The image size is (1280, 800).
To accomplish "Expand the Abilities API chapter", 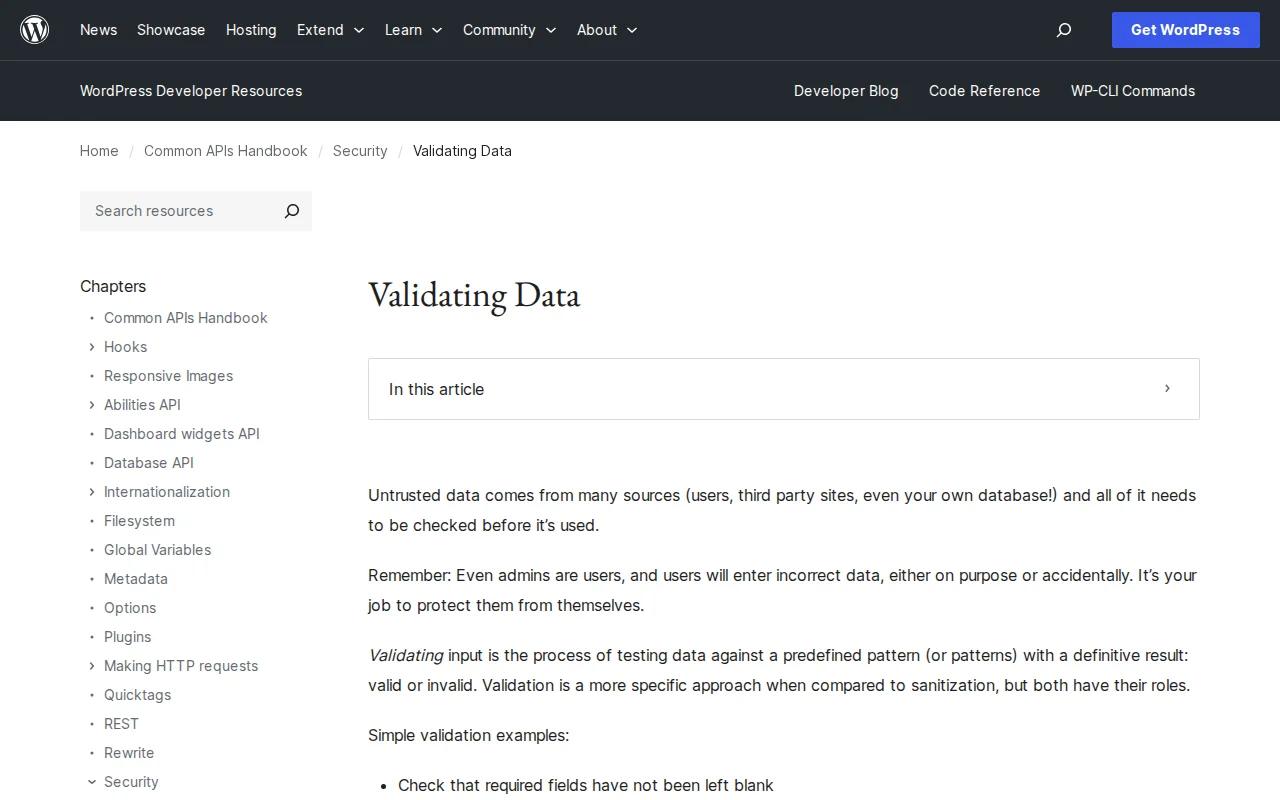I will pyautogui.click(x=91, y=405).
